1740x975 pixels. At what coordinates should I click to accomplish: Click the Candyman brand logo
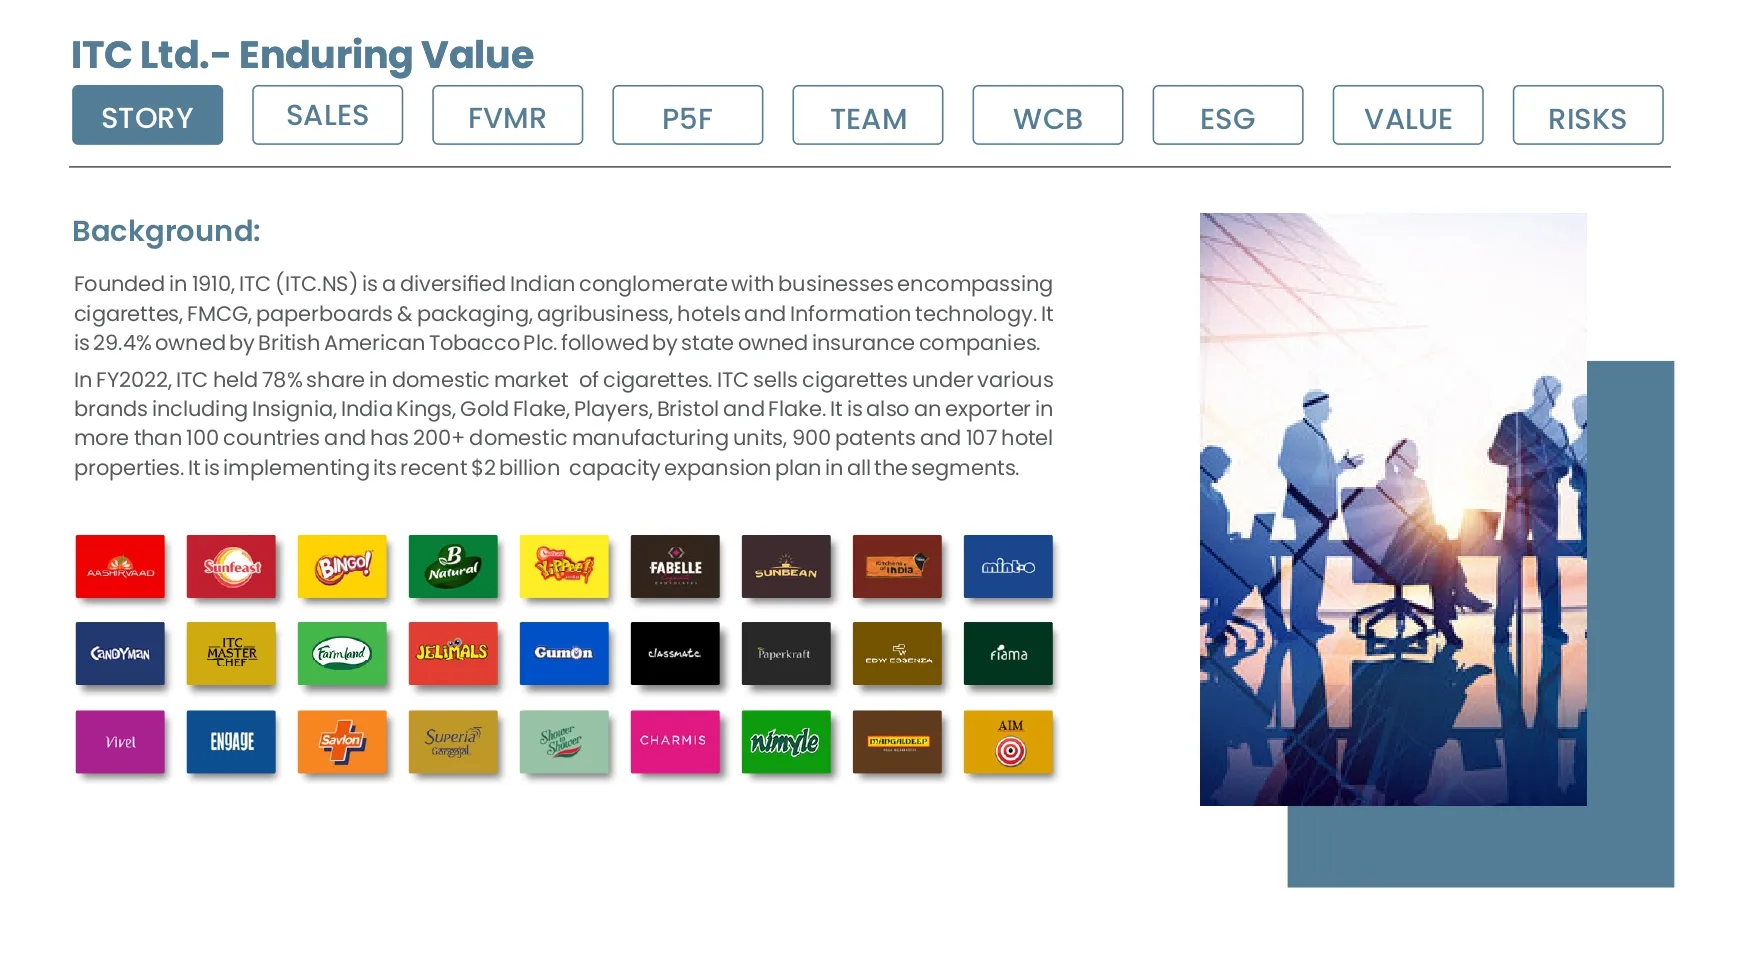tap(120, 654)
